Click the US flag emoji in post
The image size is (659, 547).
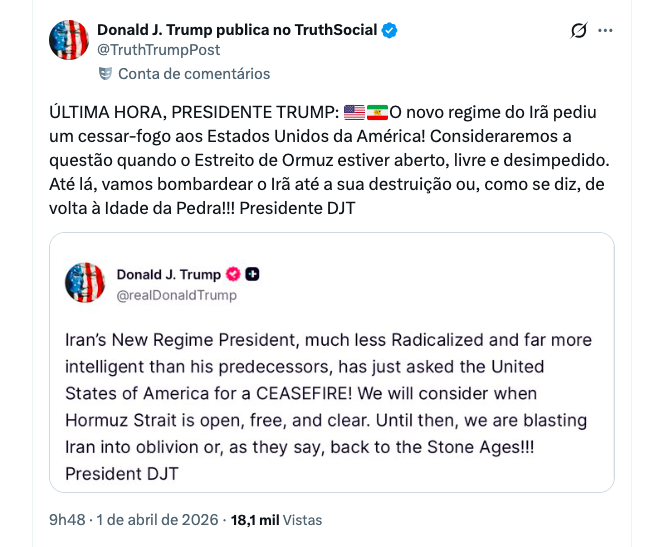click(x=353, y=112)
